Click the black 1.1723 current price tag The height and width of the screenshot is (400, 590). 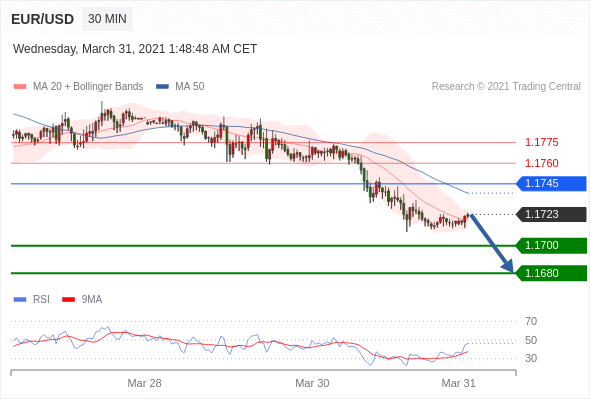pos(551,214)
